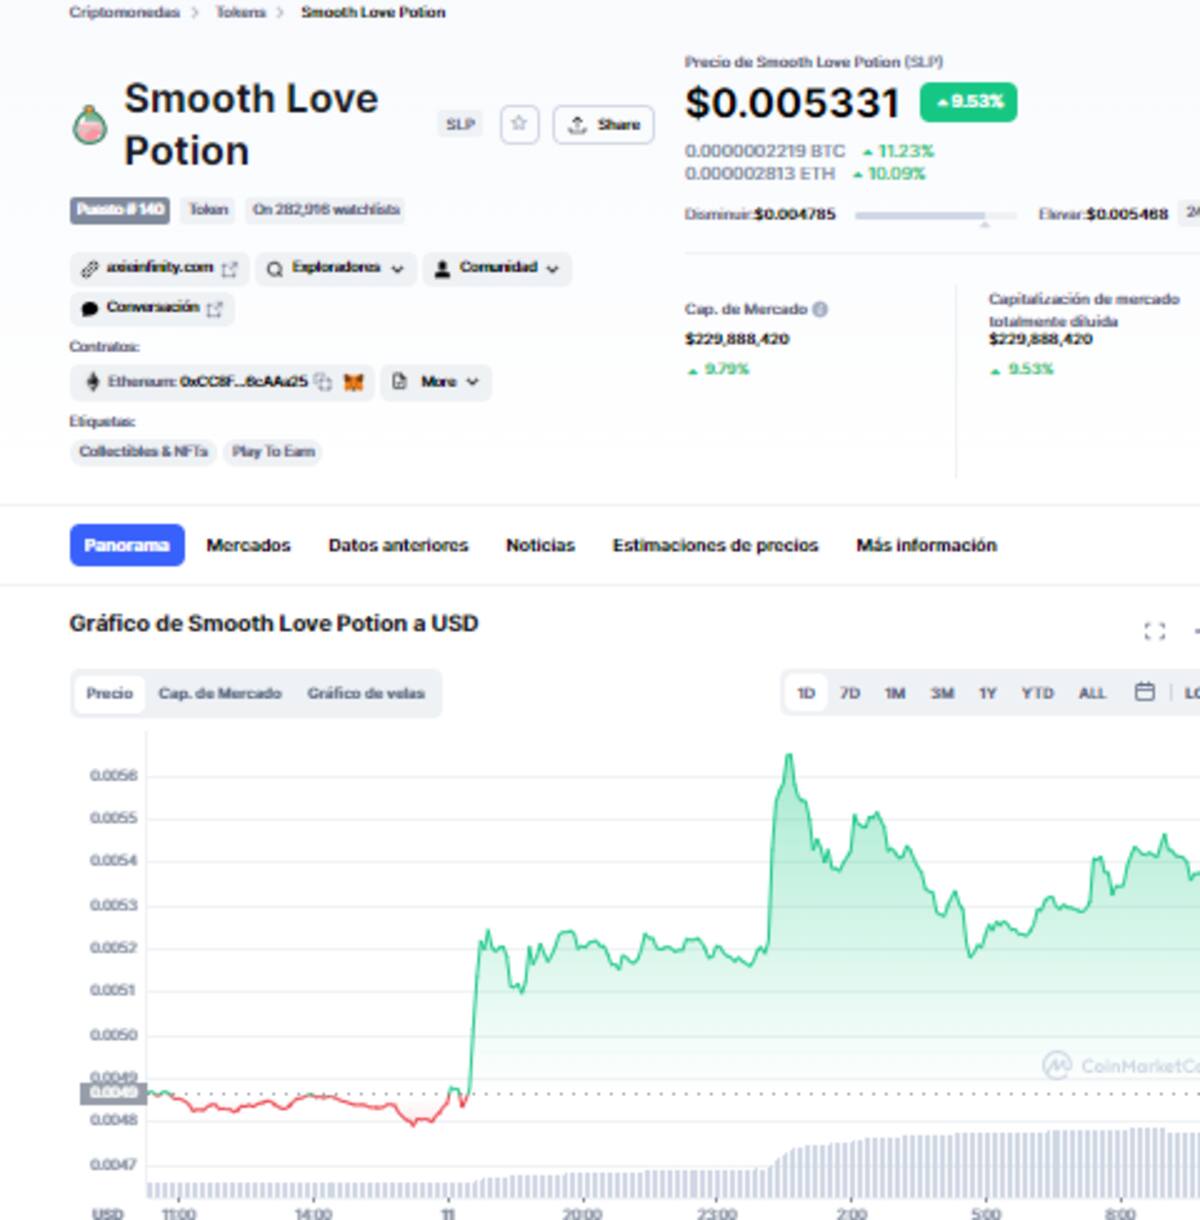This screenshot has height=1220, width=1200.
Task: Open chart fullscreen icon
Action: click(x=1154, y=631)
